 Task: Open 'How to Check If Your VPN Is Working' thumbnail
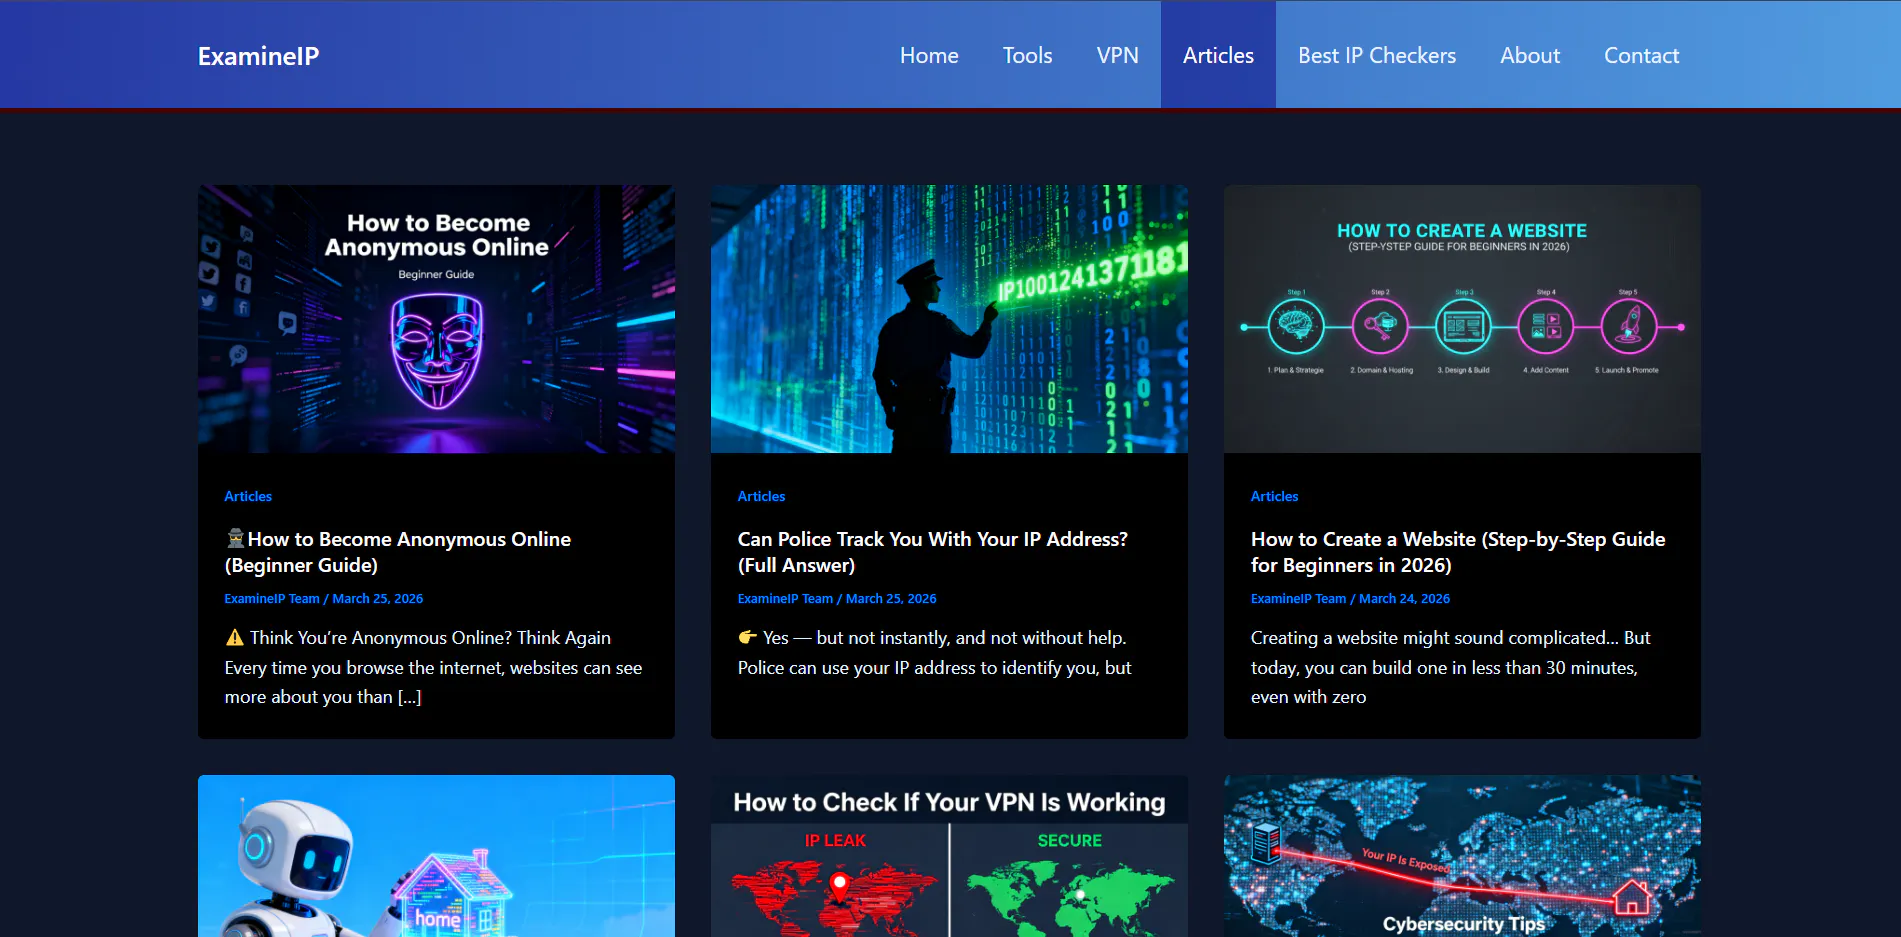[x=949, y=856]
